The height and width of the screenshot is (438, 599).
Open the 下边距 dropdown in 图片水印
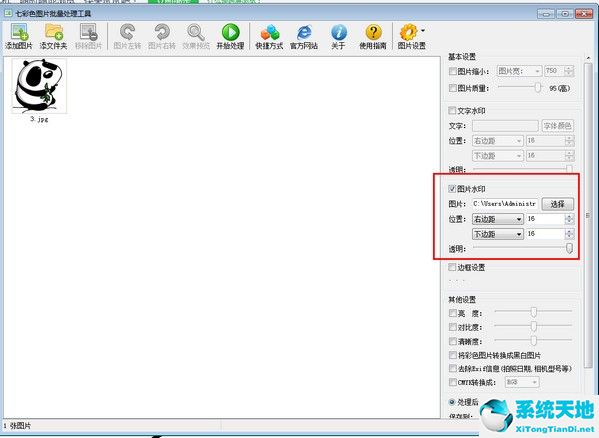[497, 234]
